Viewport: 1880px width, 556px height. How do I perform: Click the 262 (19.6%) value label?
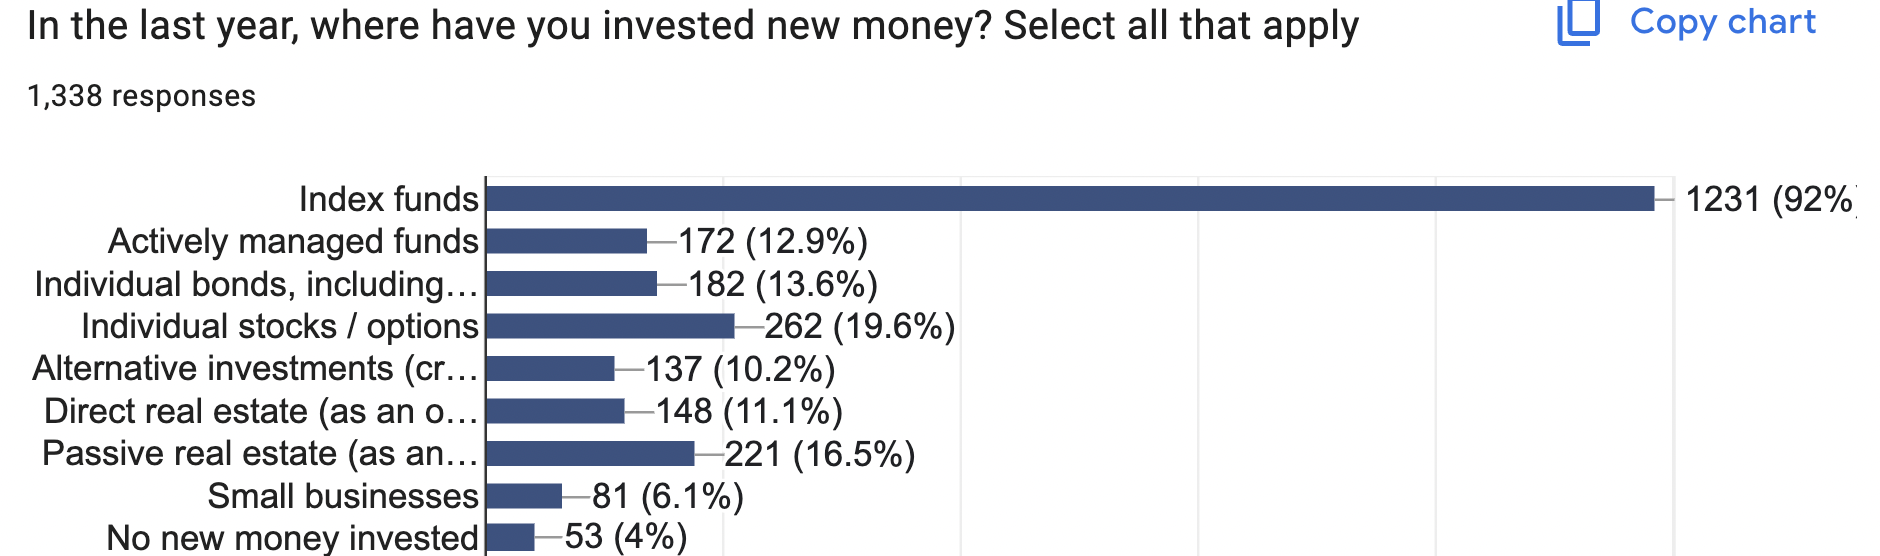860,326
